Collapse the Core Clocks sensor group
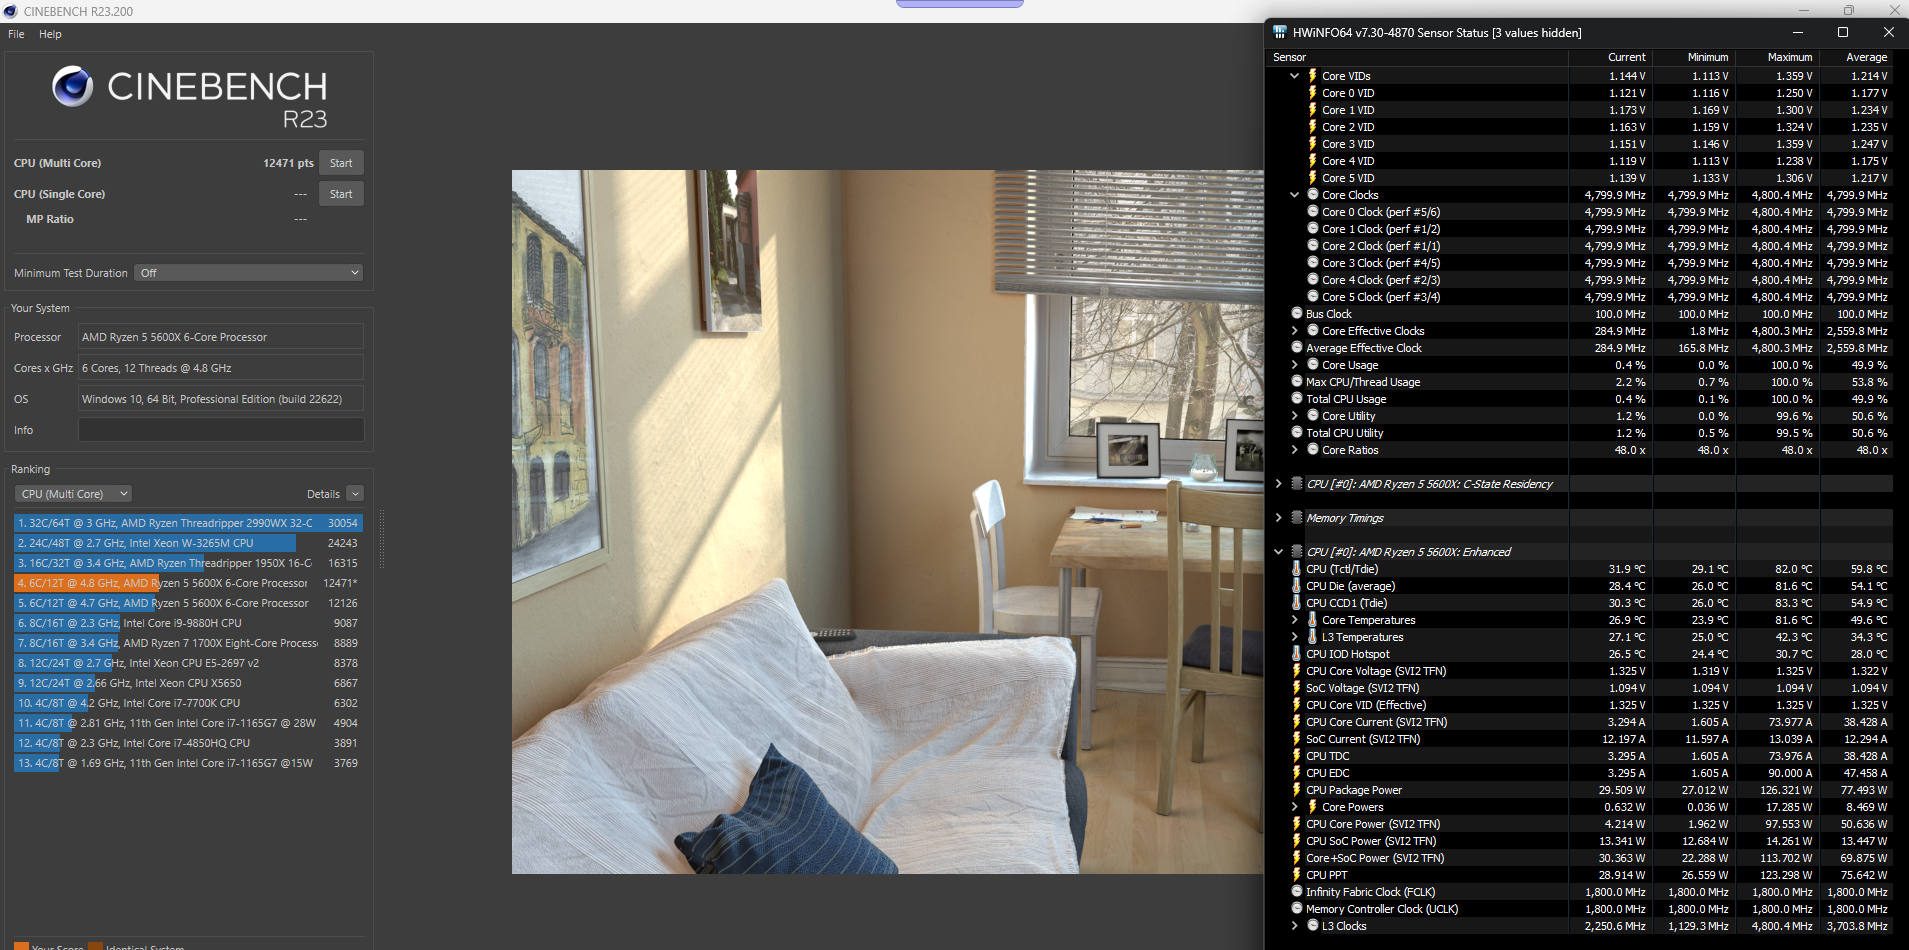This screenshot has height=950, width=1909. pyautogui.click(x=1294, y=194)
